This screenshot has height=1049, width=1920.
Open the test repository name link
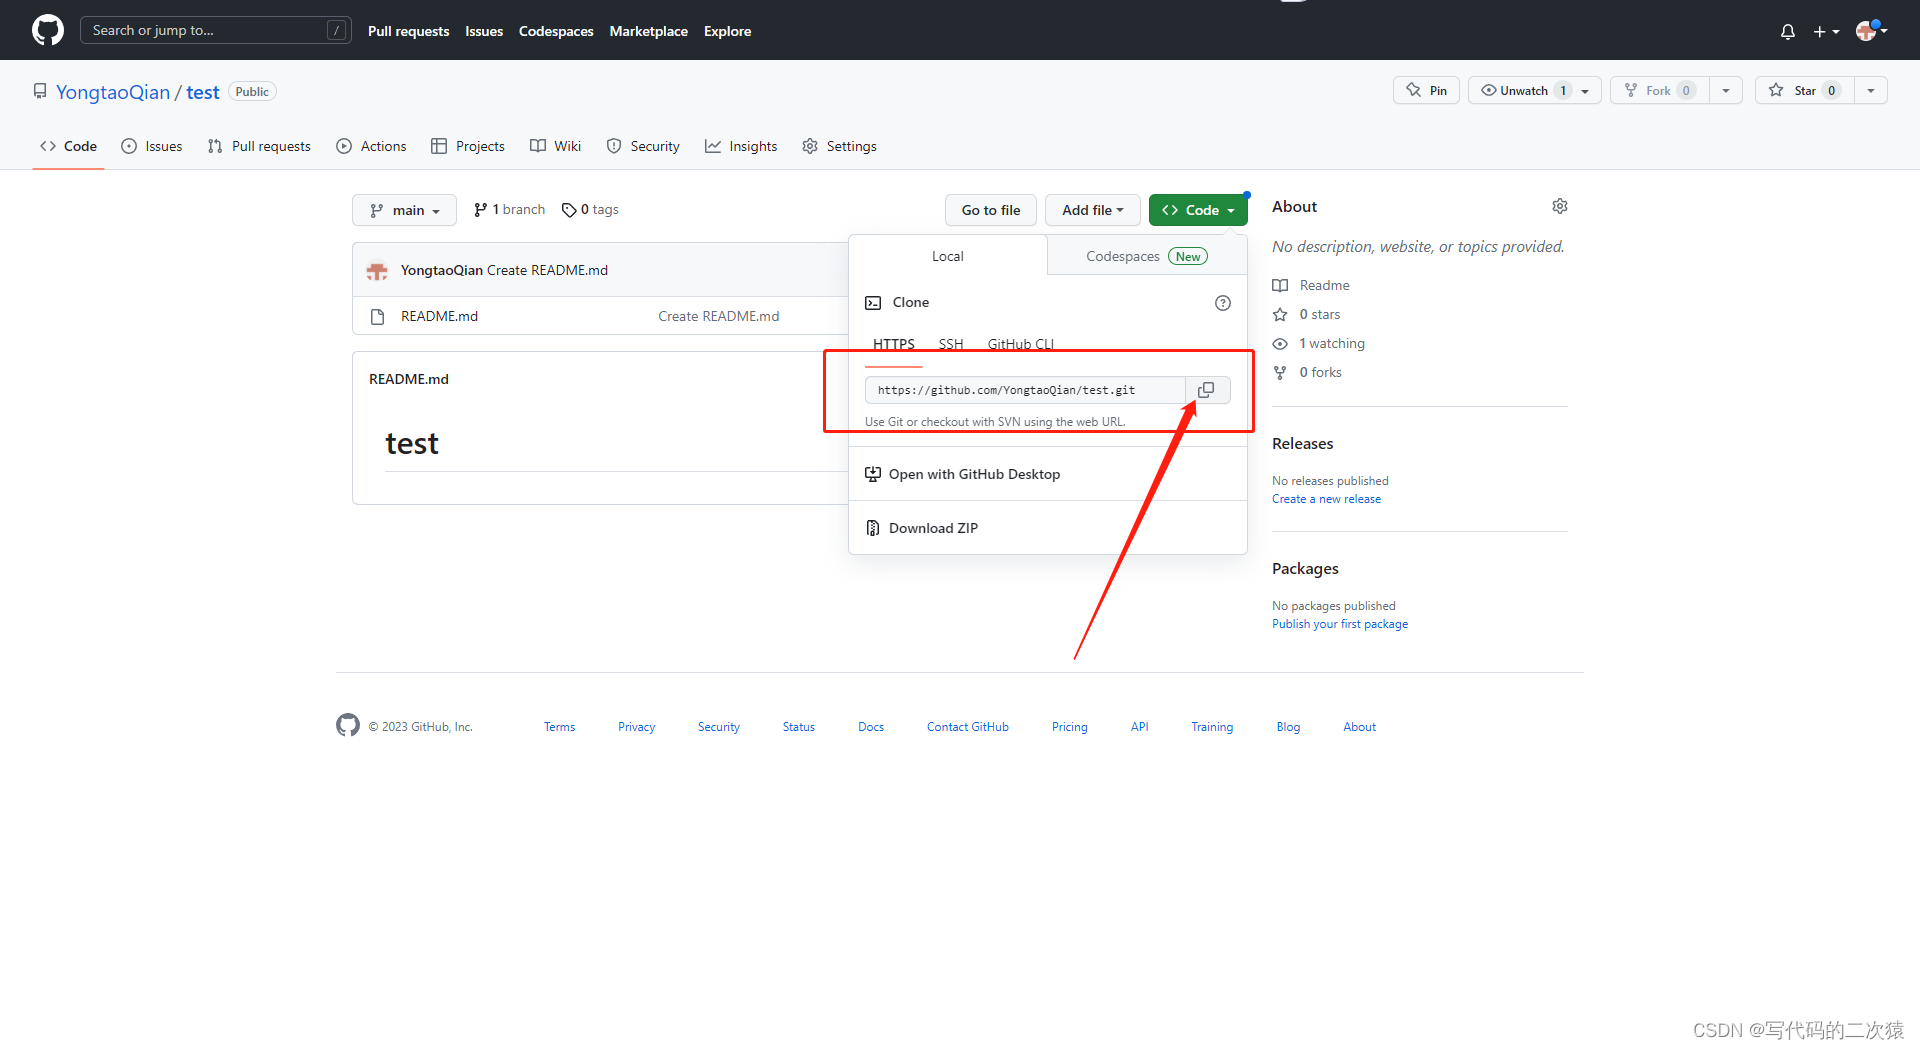202,92
